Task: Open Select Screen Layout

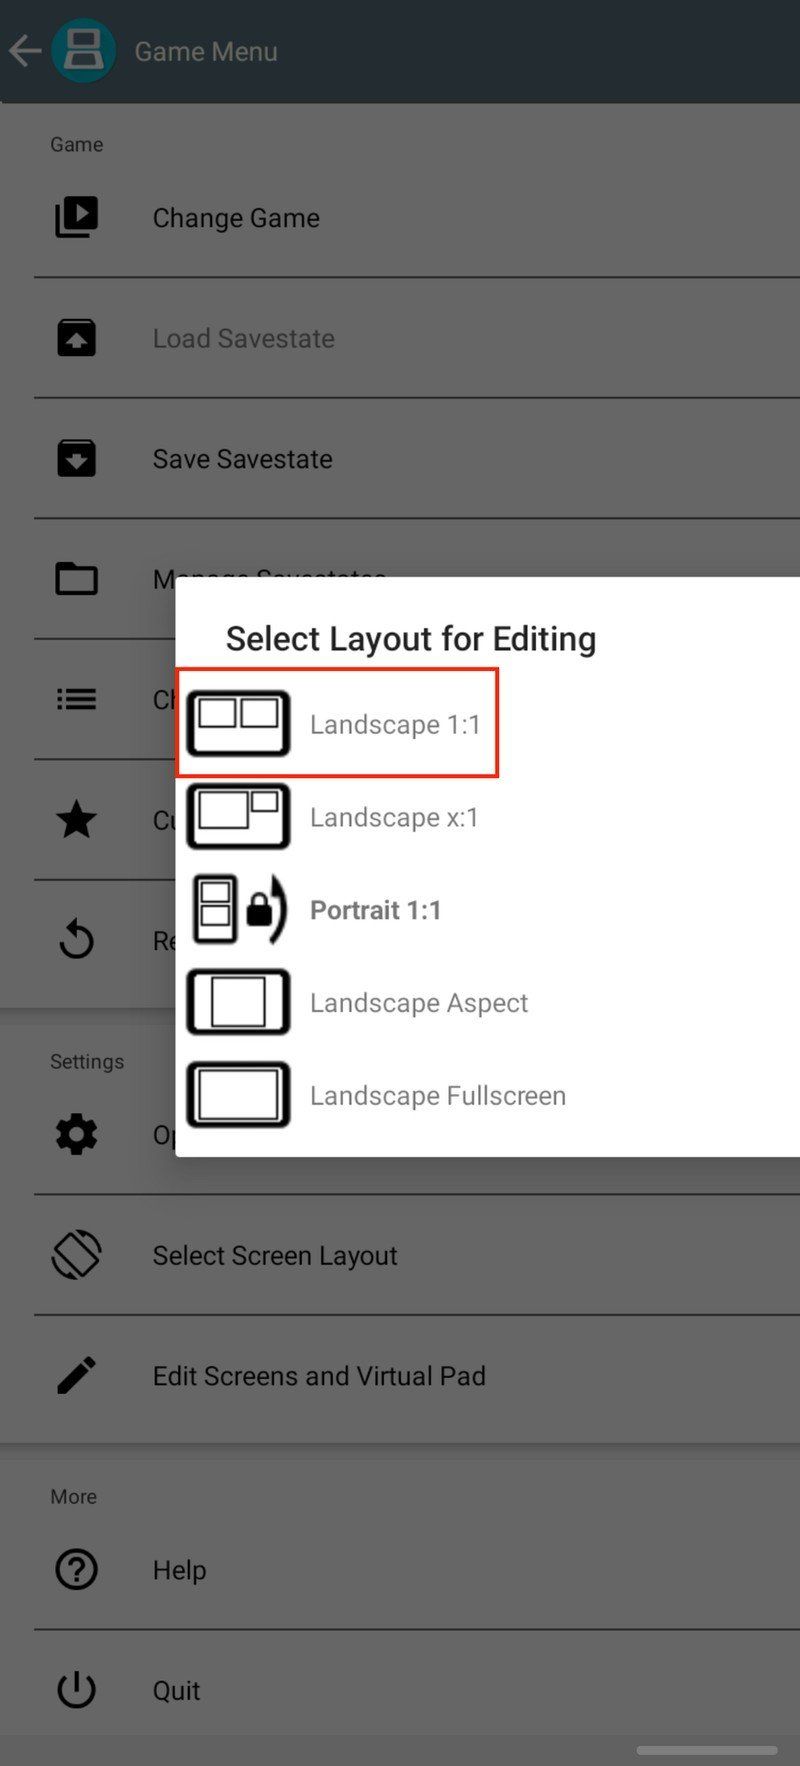Action: tap(274, 1255)
